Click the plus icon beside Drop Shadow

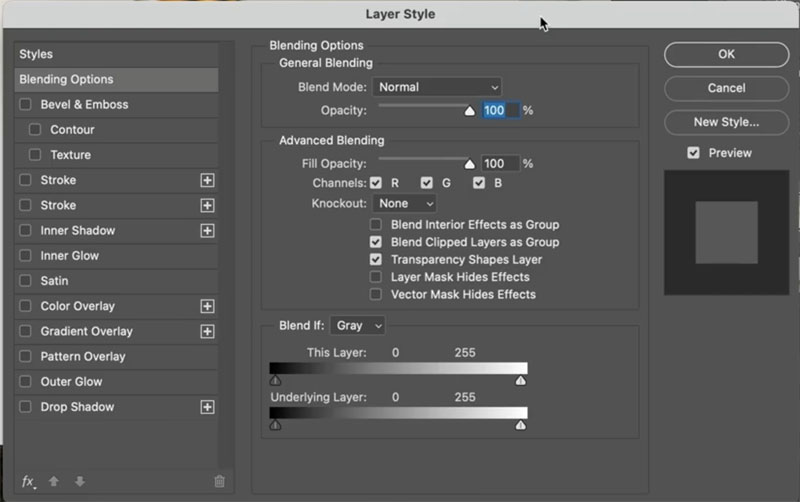click(x=207, y=407)
